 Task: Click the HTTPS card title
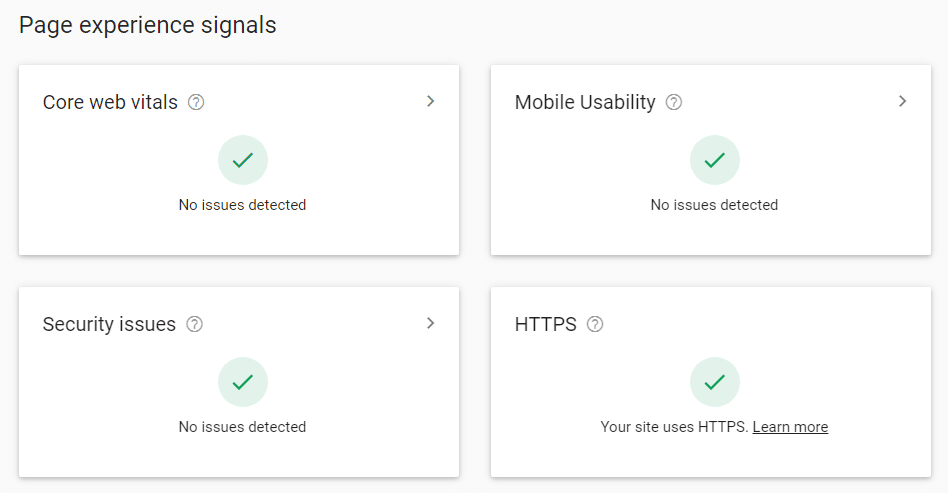point(545,324)
